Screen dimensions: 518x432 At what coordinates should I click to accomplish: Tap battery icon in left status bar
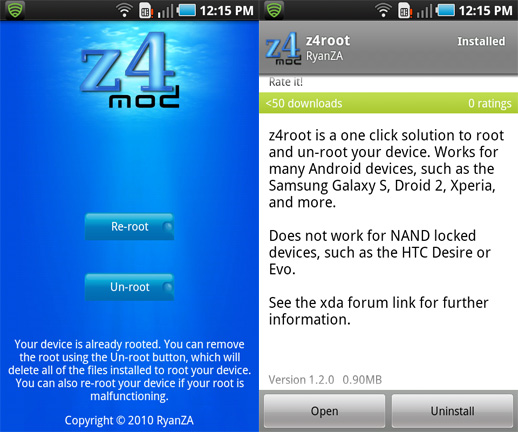(187, 10)
